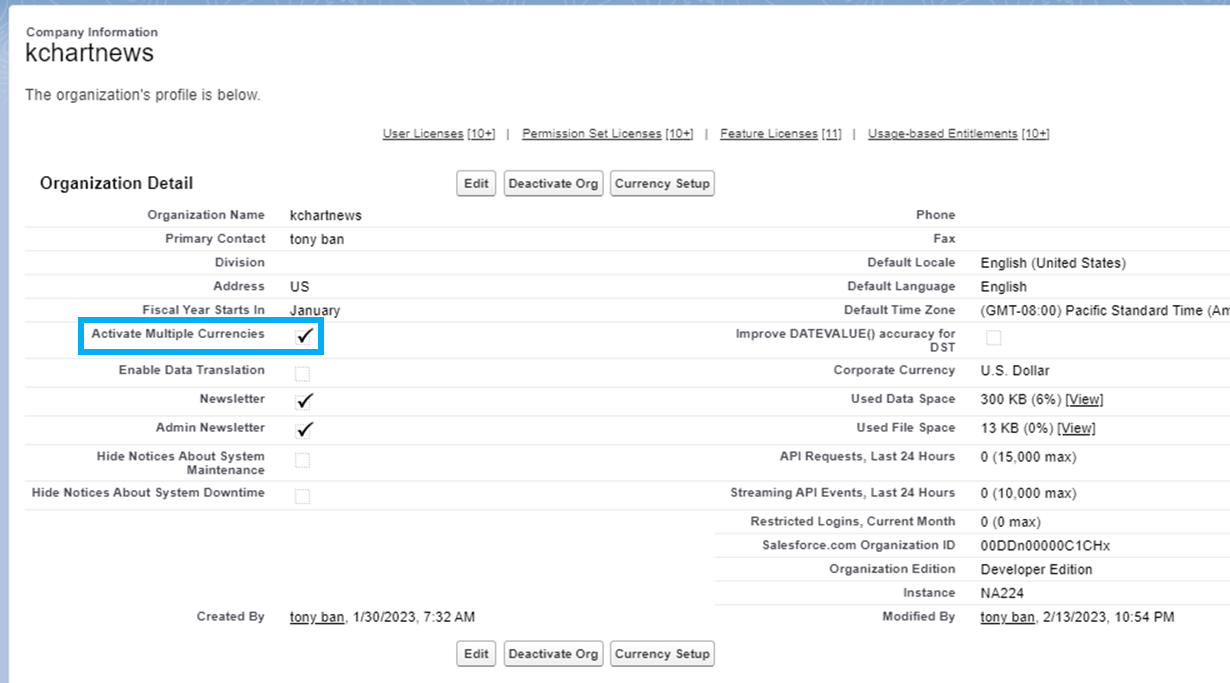Click Default Language value English
1230x683 pixels.
1004,287
